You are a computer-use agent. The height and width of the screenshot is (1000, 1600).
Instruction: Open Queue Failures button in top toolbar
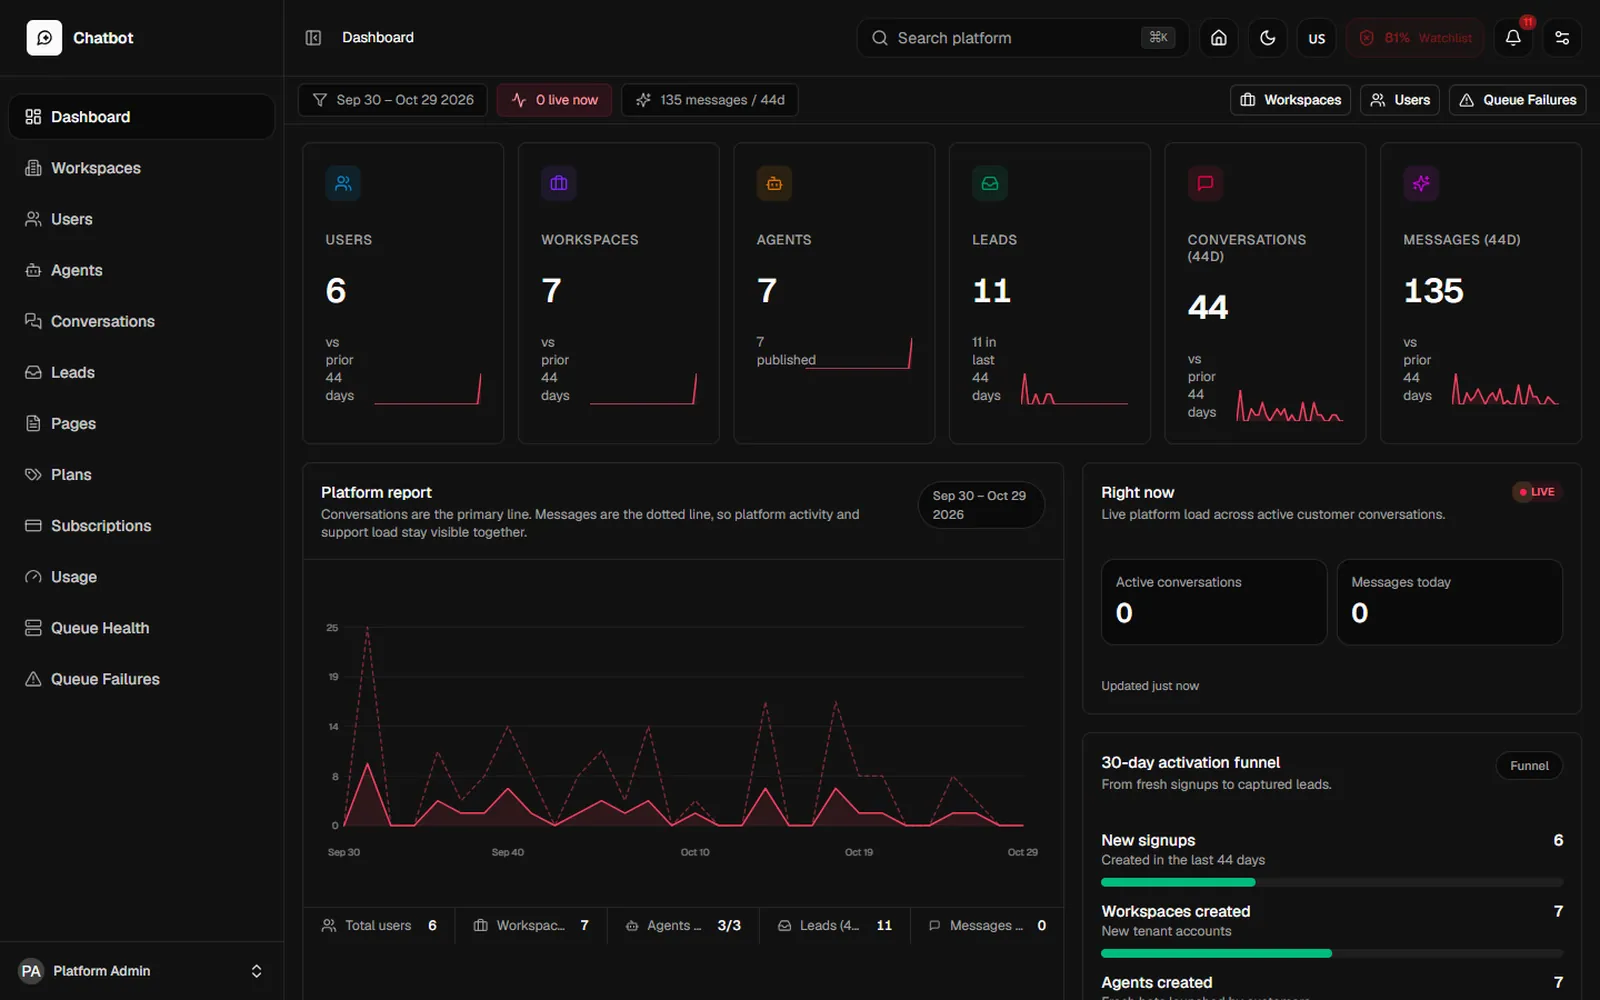point(1517,100)
